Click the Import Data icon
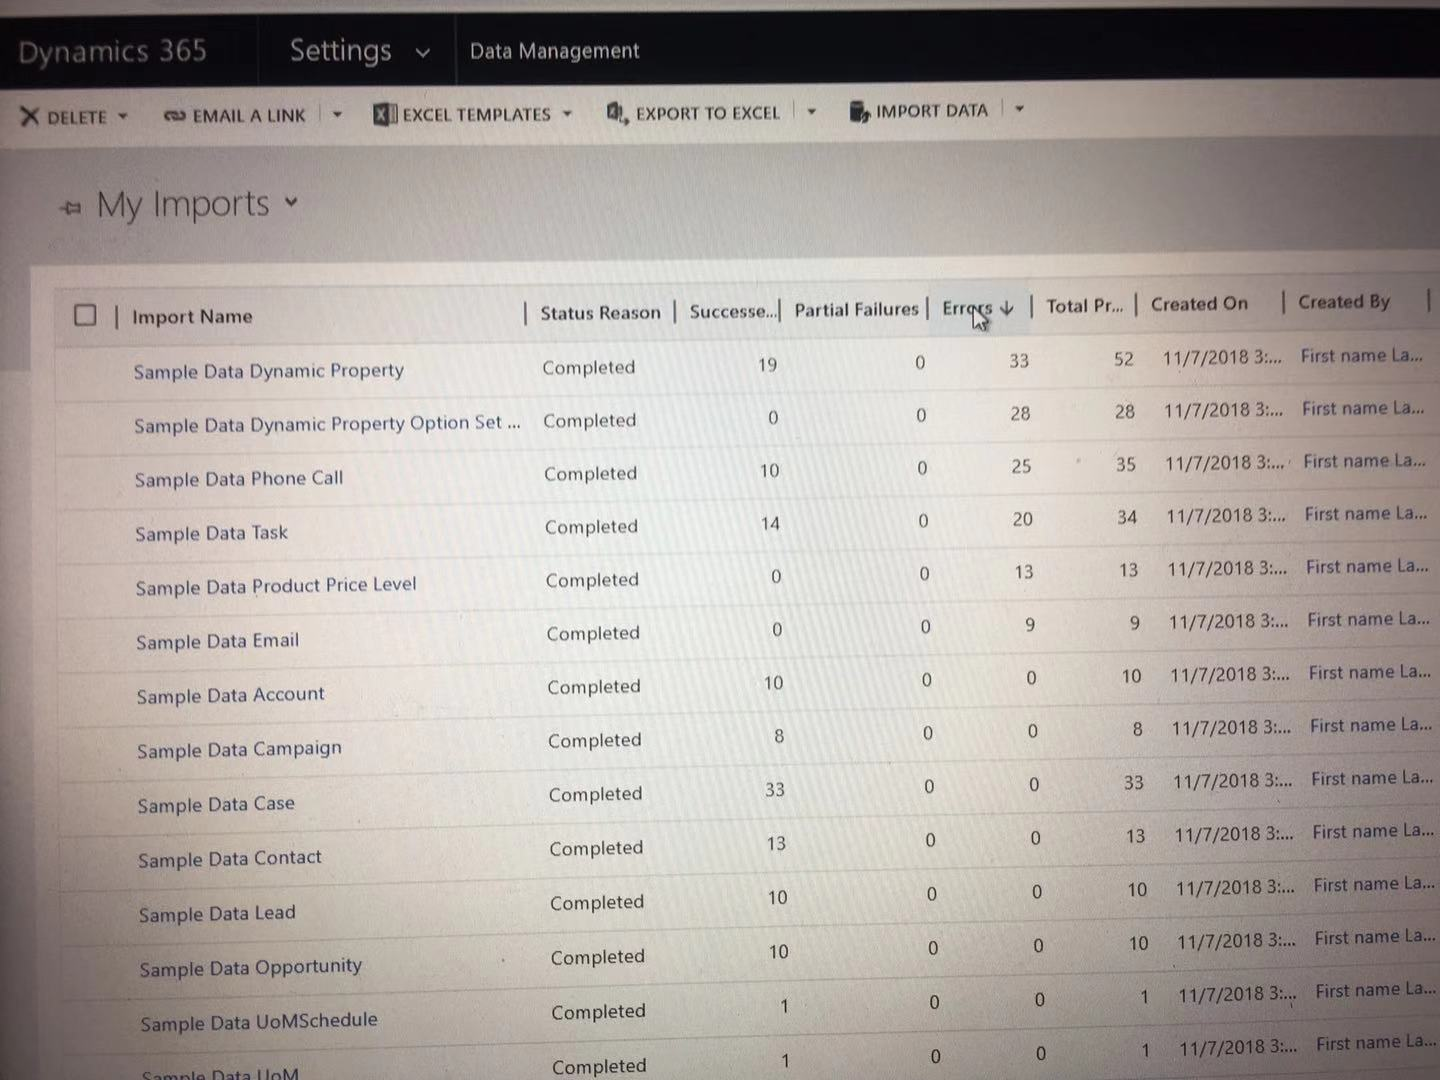Image resolution: width=1440 pixels, height=1080 pixels. (x=859, y=111)
